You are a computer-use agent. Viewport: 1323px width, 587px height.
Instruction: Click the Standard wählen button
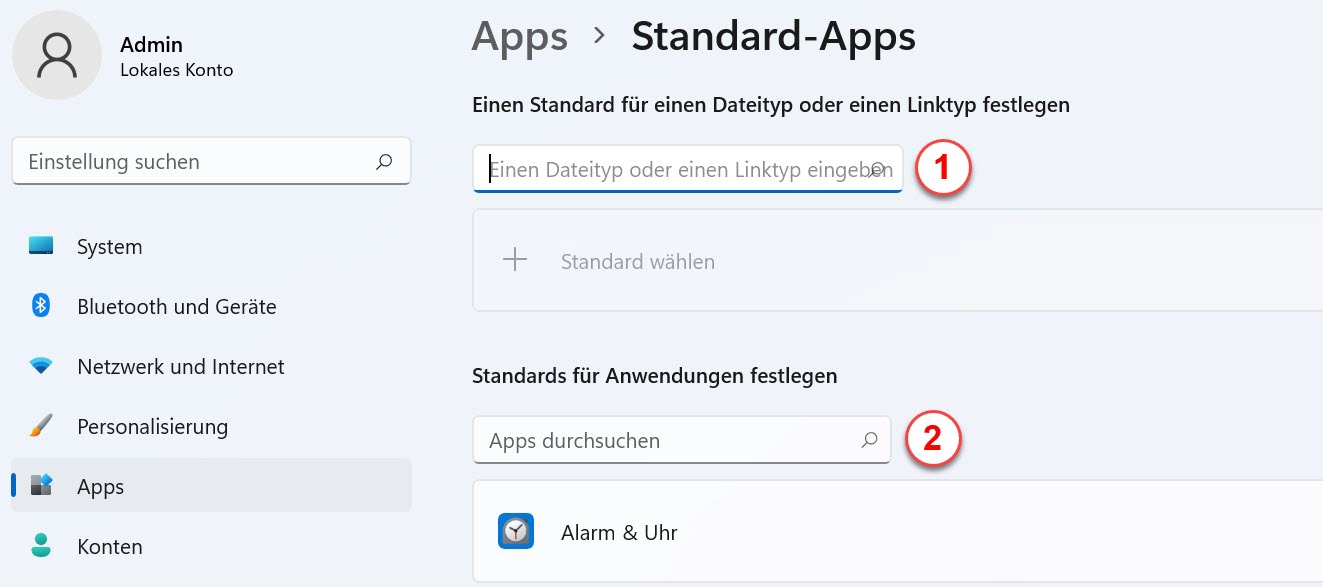click(x=897, y=261)
